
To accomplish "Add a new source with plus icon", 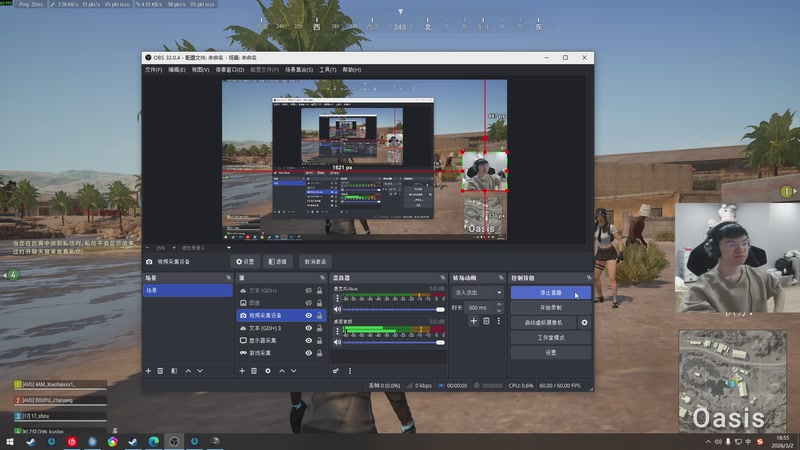I will tap(242, 371).
